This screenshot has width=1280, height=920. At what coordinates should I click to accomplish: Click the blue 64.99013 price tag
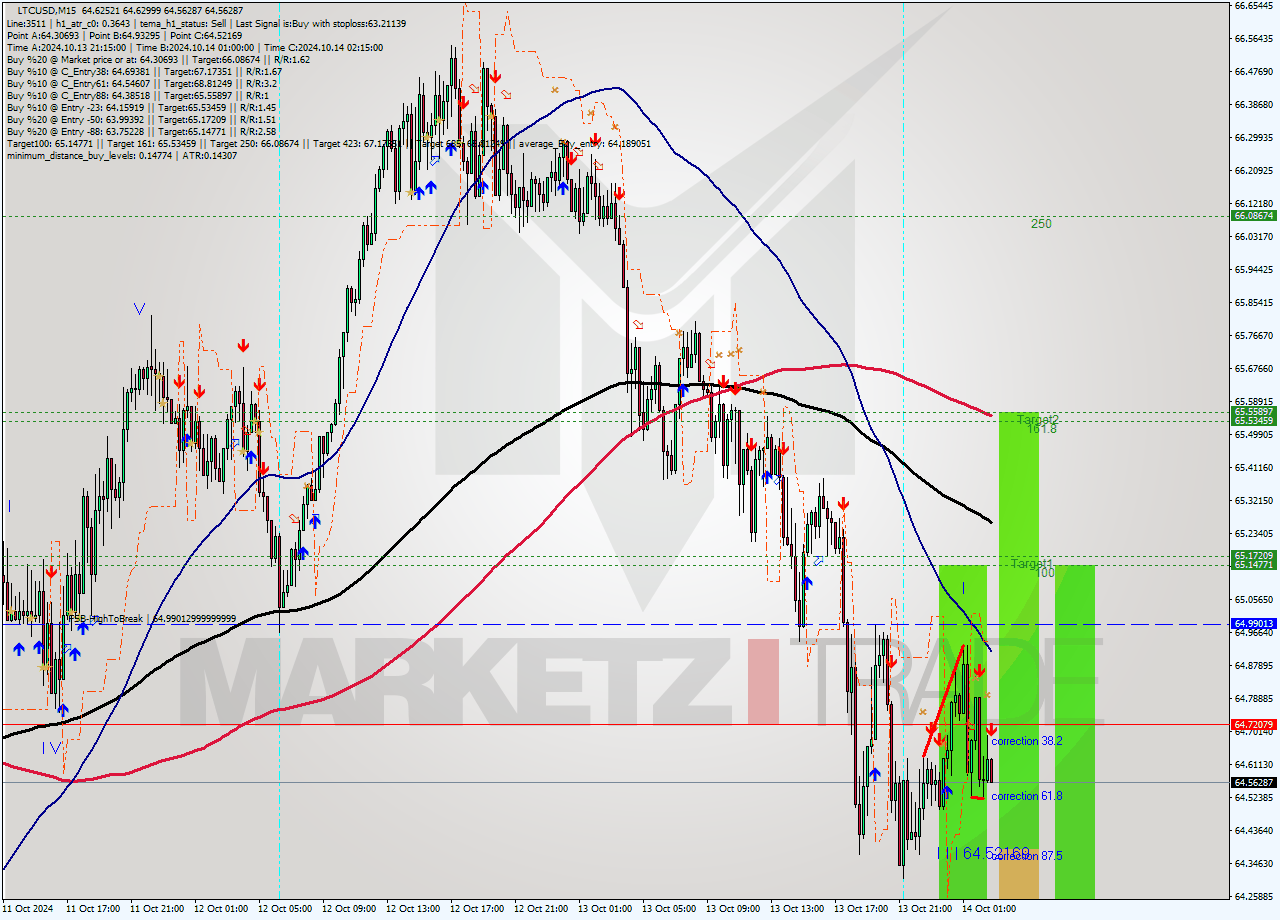1253,623
